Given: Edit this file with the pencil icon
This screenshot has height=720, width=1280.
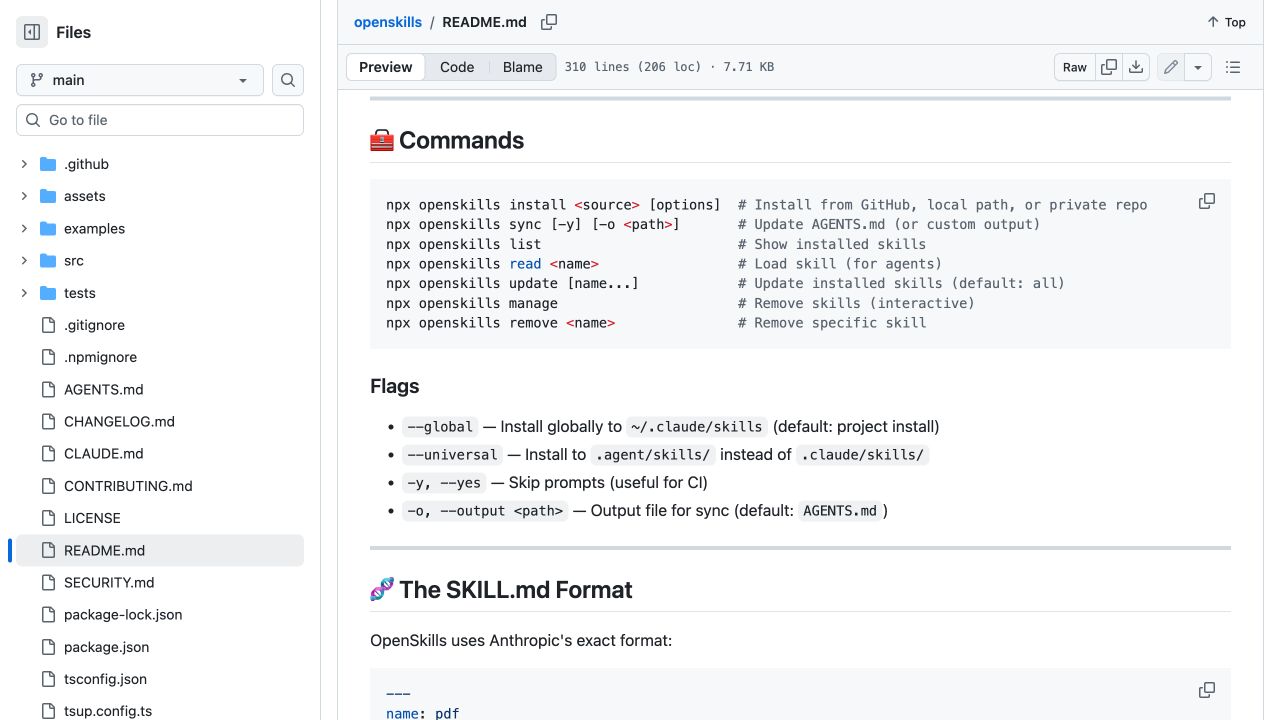Looking at the screenshot, I should (1170, 67).
